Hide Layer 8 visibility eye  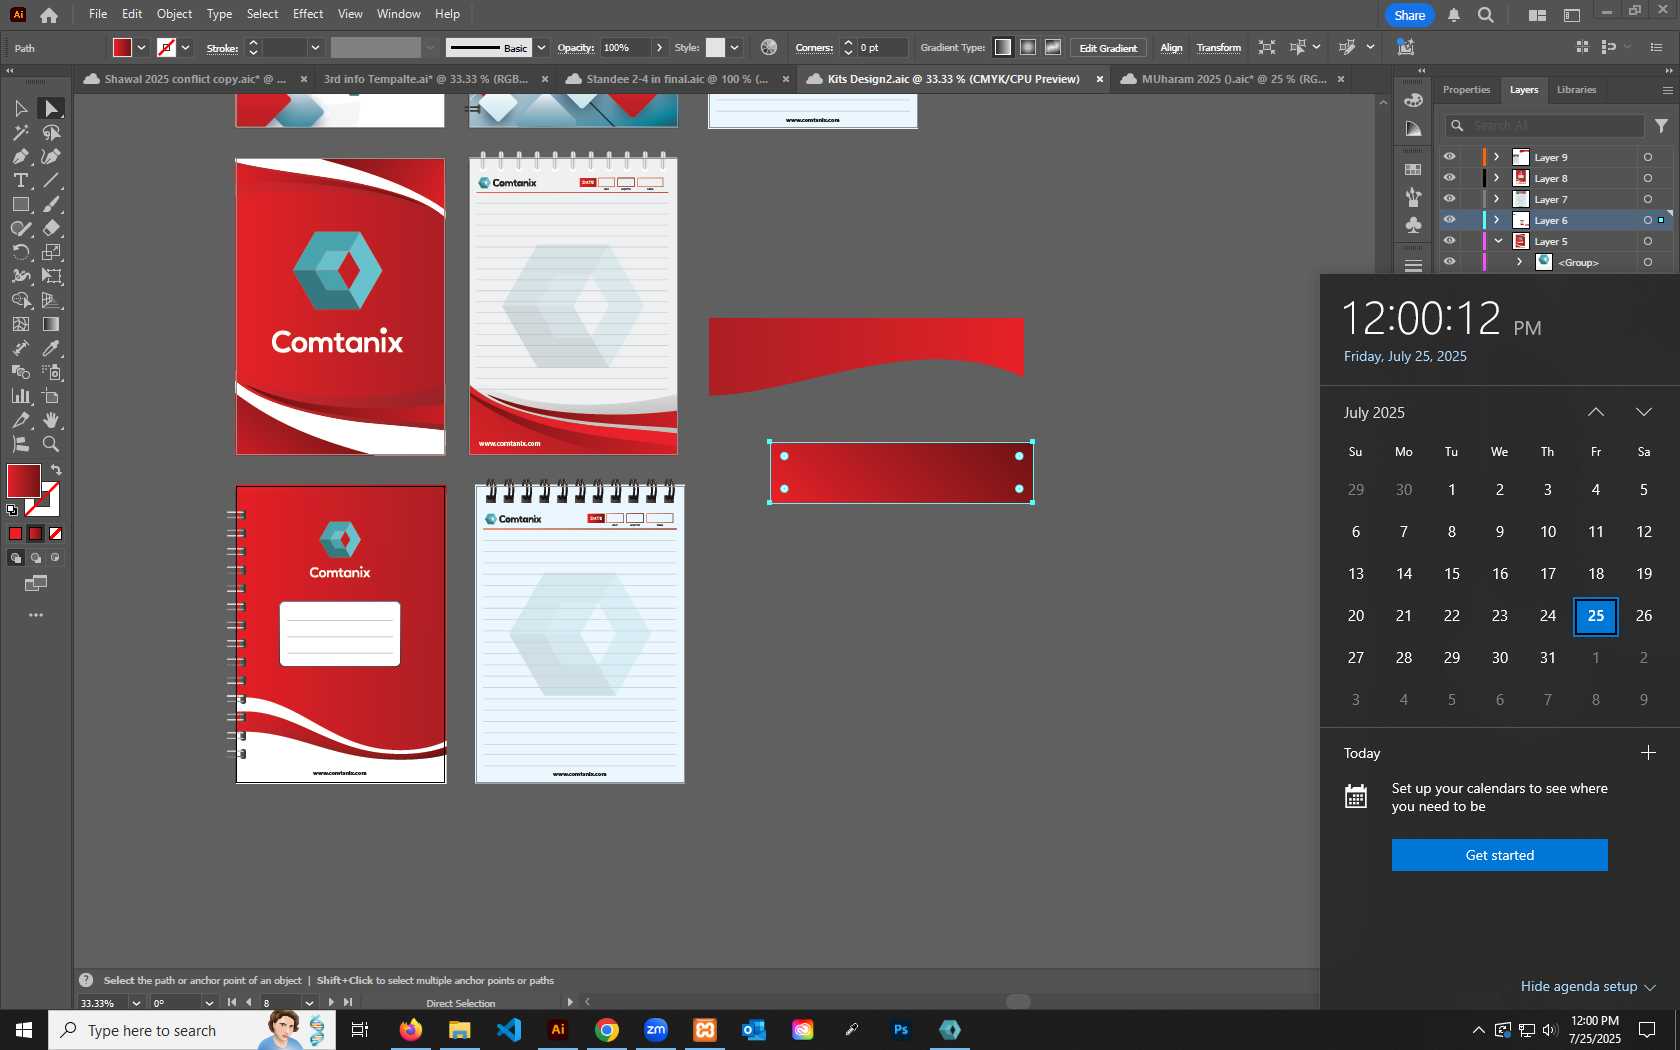click(x=1449, y=178)
